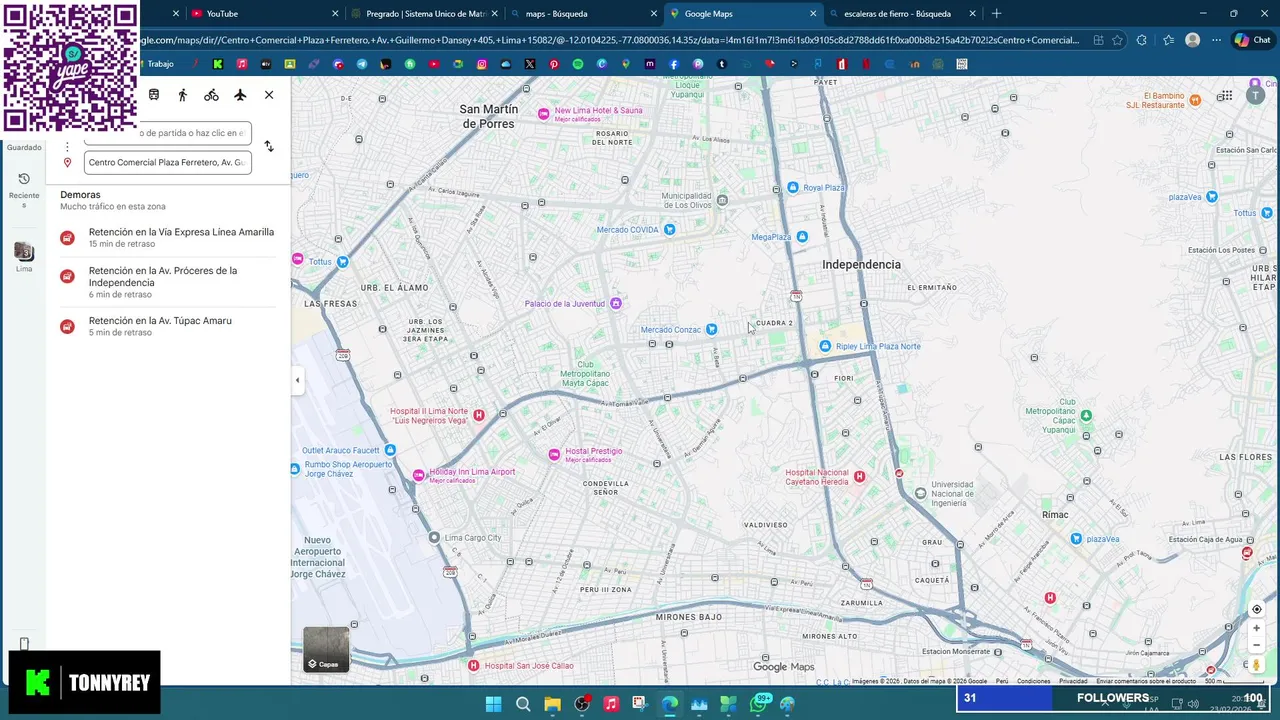Click the New Lima Hotel & Sauna marker
This screenshot has width=1280, height=720.
pos(543,114)
